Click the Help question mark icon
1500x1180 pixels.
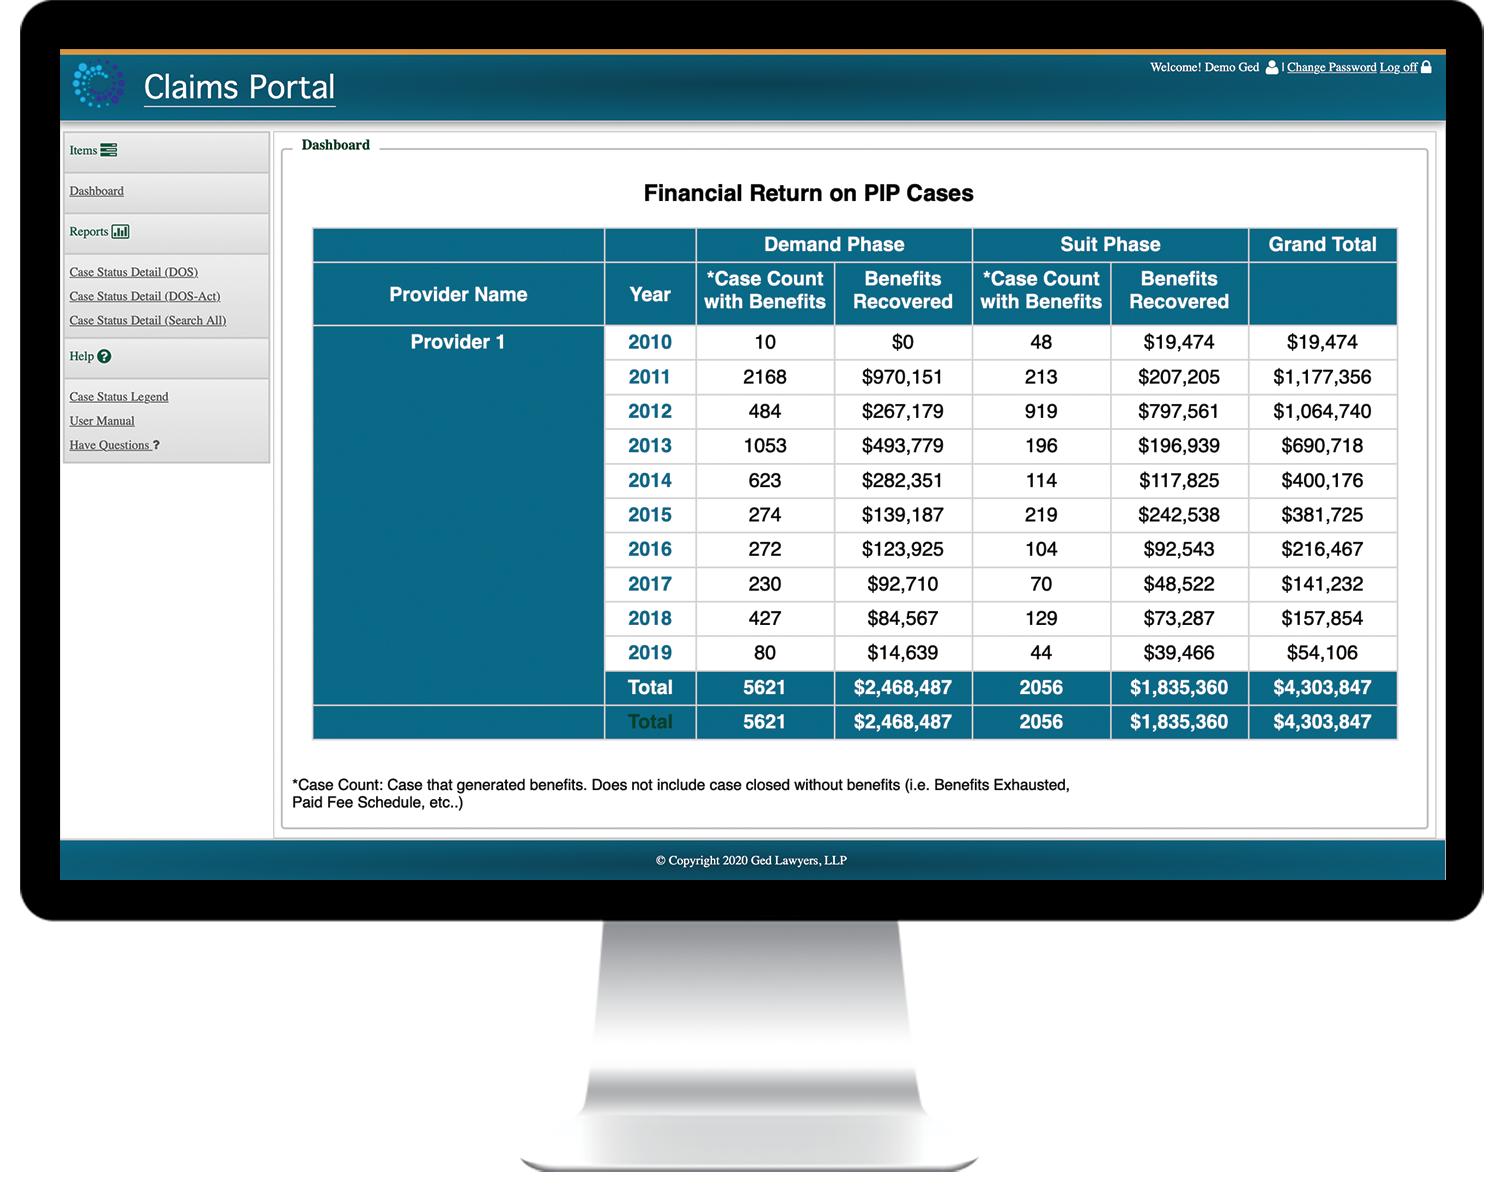tap(104, 356)
